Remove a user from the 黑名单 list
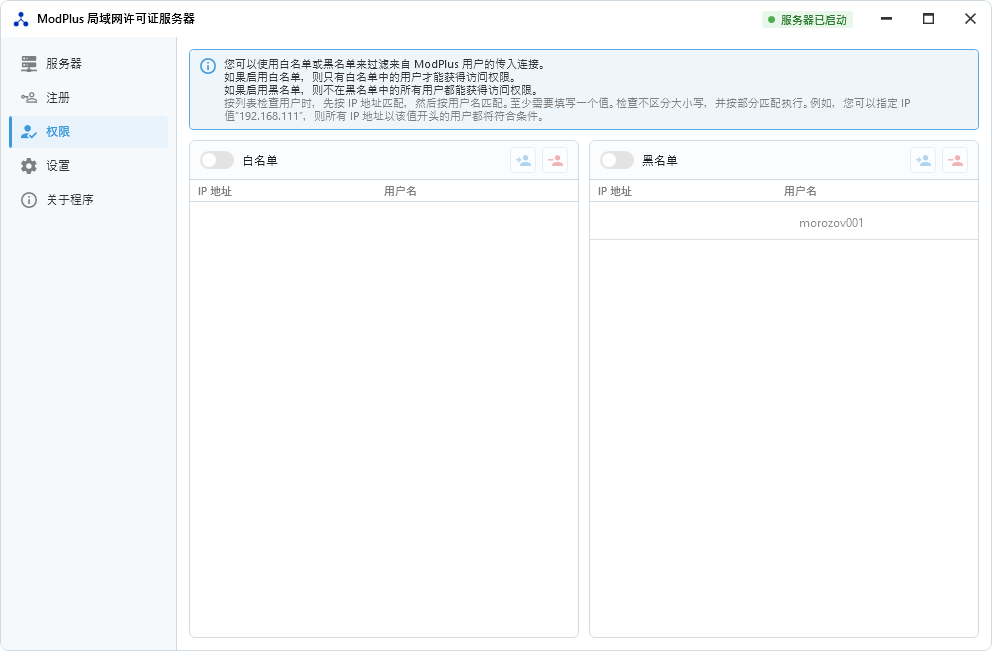Image resolution: width=992 pixels, height=651 pixels. [955, 160]
